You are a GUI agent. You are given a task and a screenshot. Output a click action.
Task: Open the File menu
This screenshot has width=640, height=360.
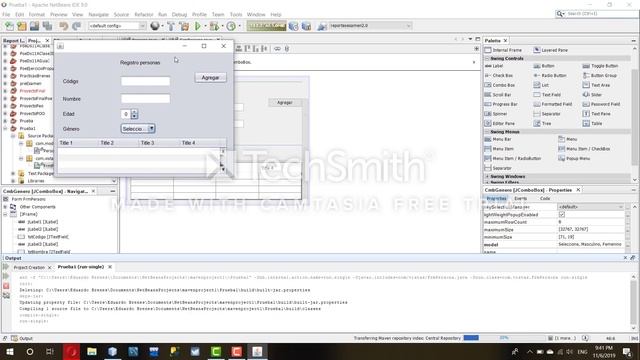(6, 14)
